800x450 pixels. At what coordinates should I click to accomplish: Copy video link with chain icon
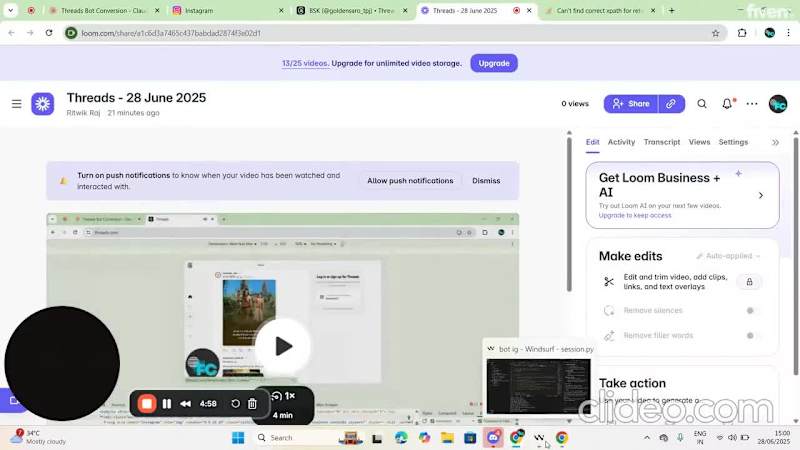point(671,104)
